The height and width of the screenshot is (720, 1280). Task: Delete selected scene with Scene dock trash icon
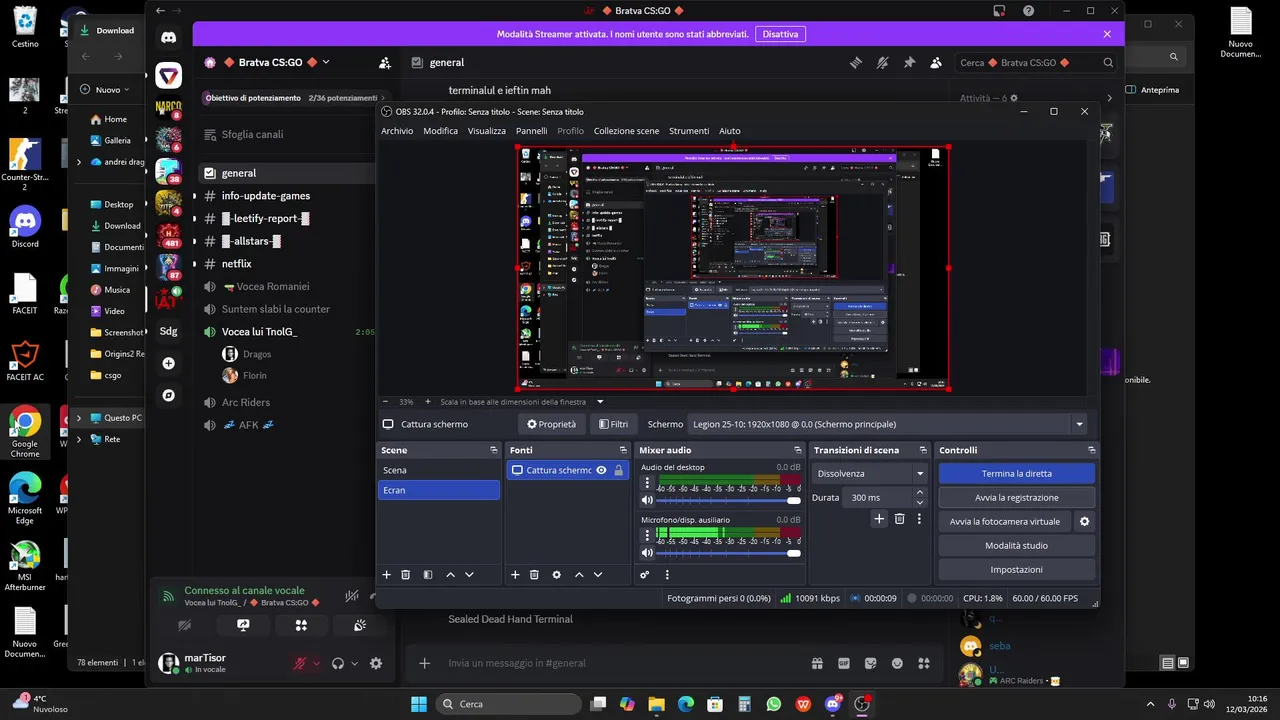[405, 575]
